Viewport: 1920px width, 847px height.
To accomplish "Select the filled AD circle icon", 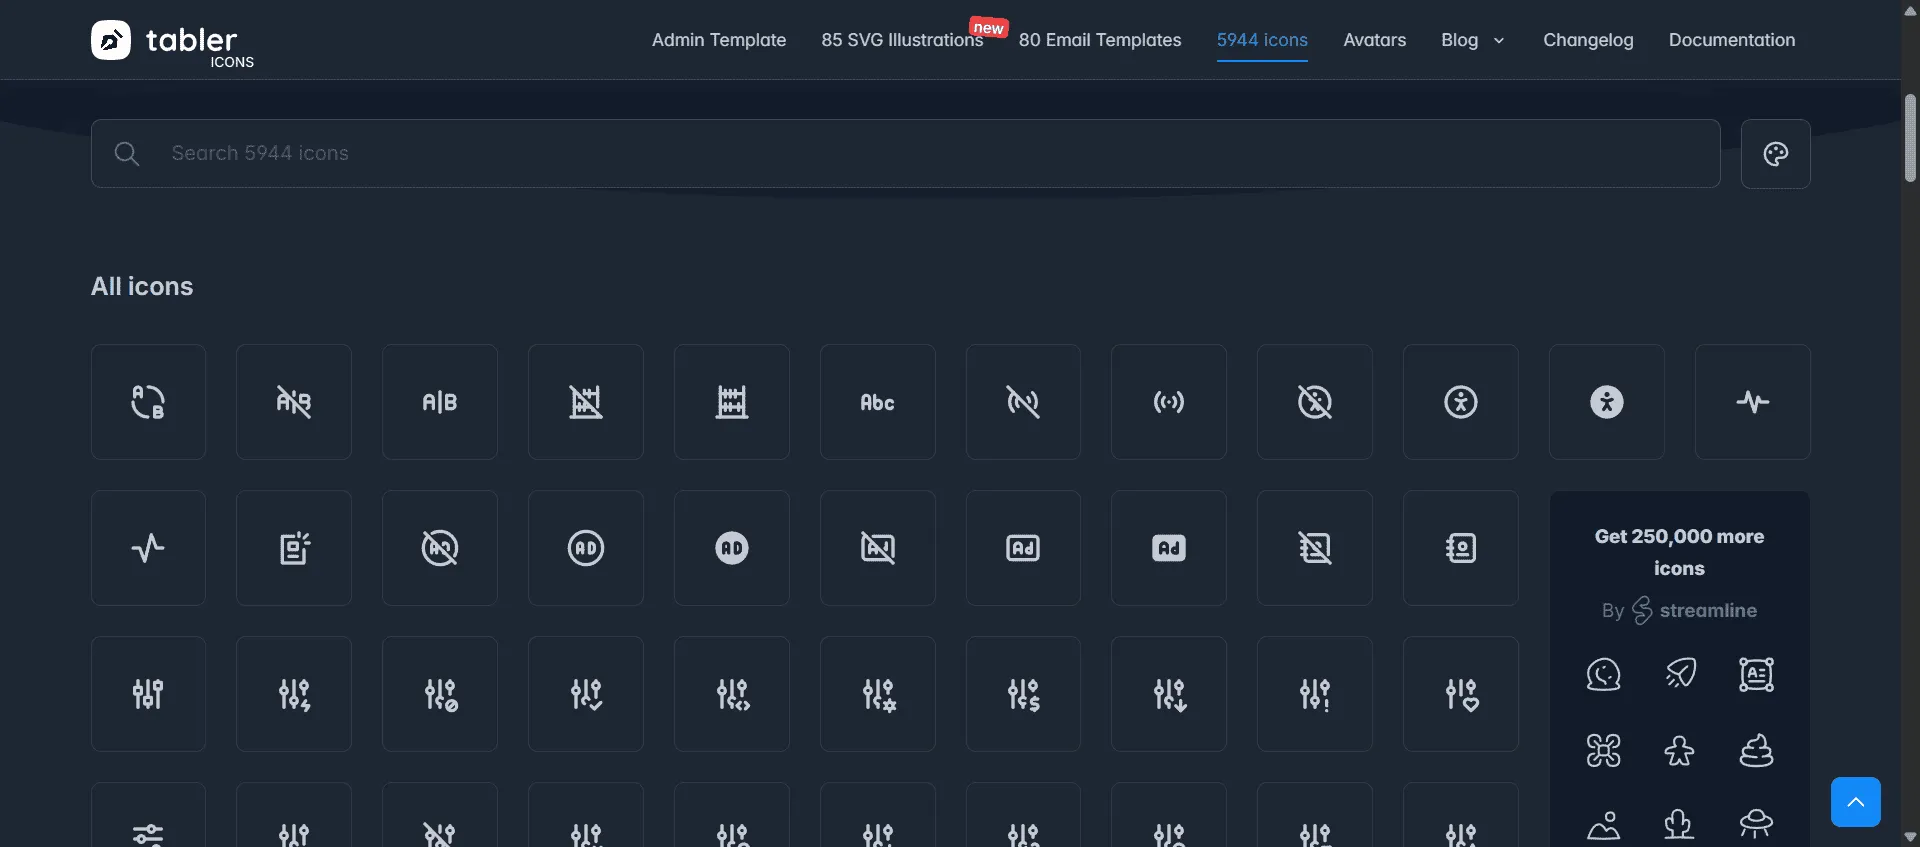I will click(x=732, y=548).
